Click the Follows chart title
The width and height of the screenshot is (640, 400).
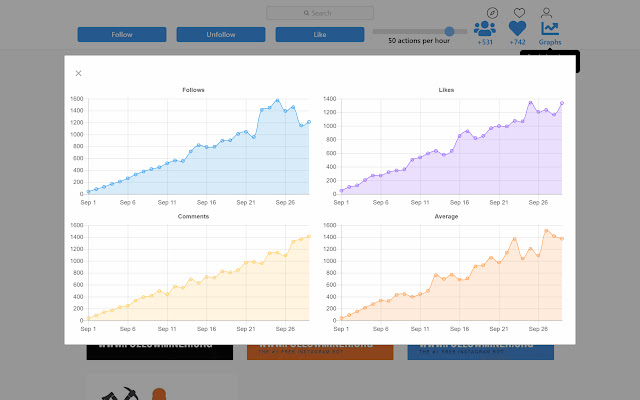pos(193,90)
